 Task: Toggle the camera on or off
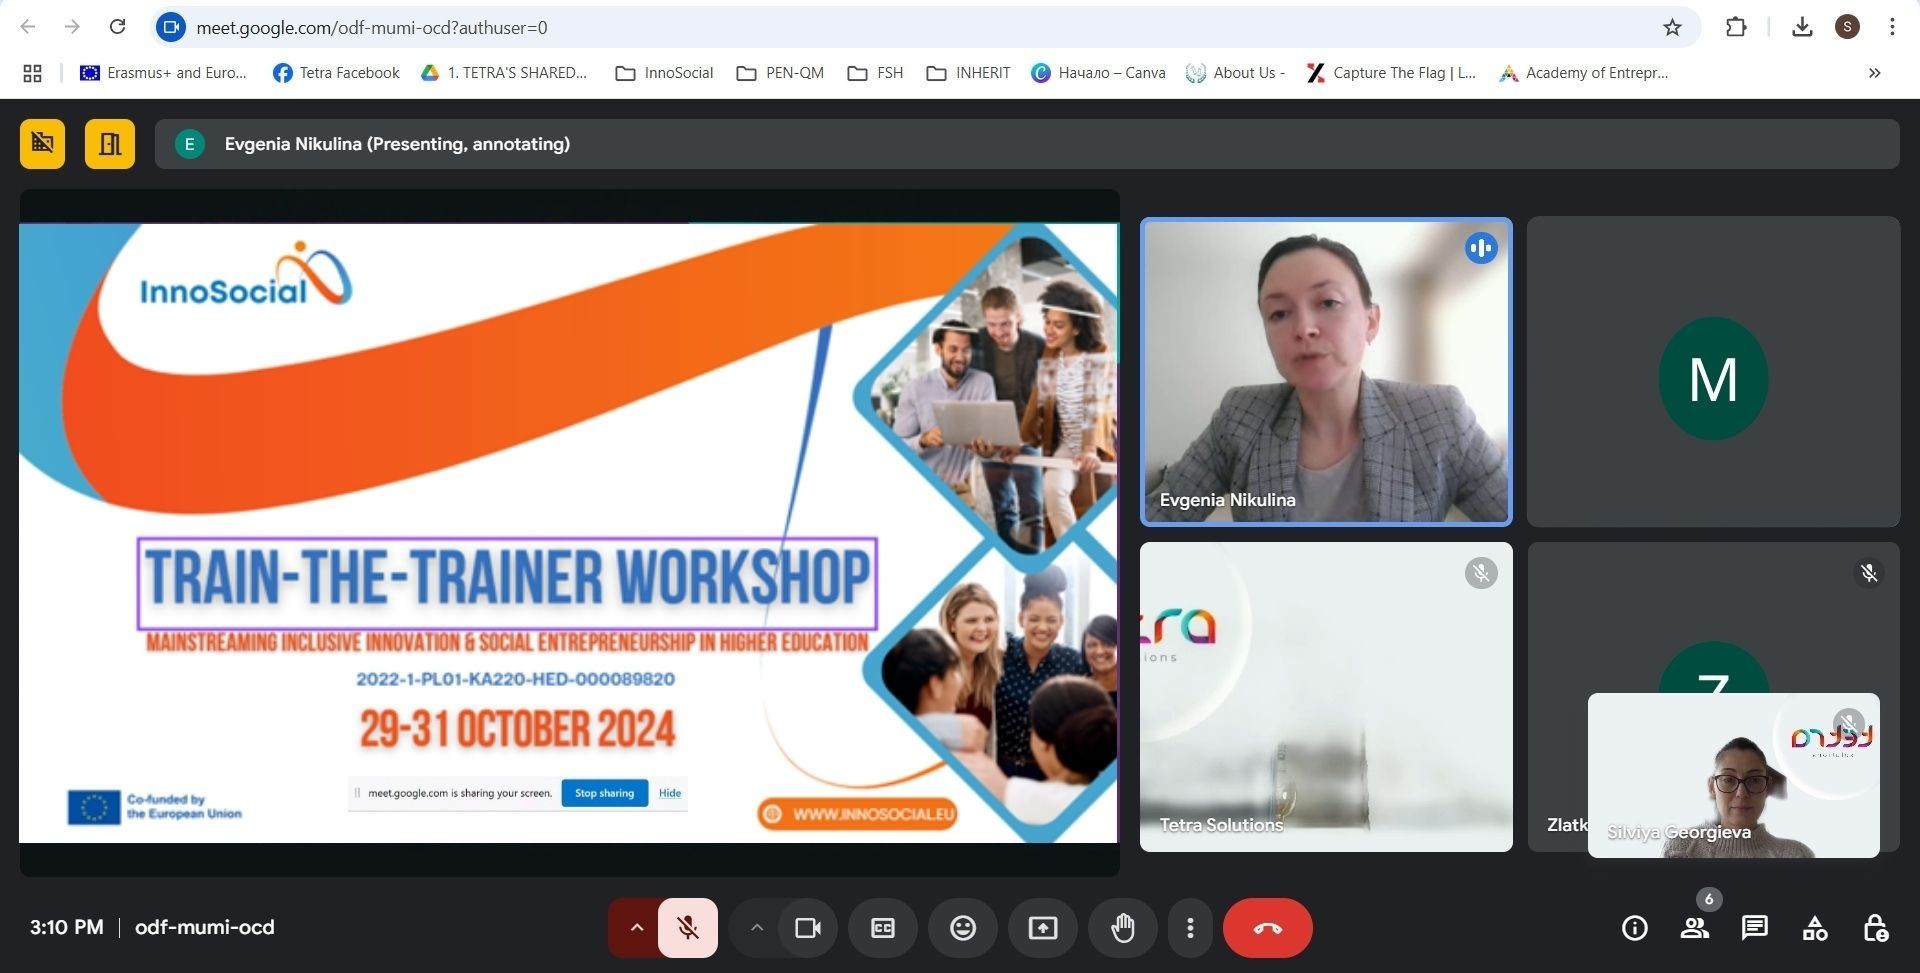[808, 928]
